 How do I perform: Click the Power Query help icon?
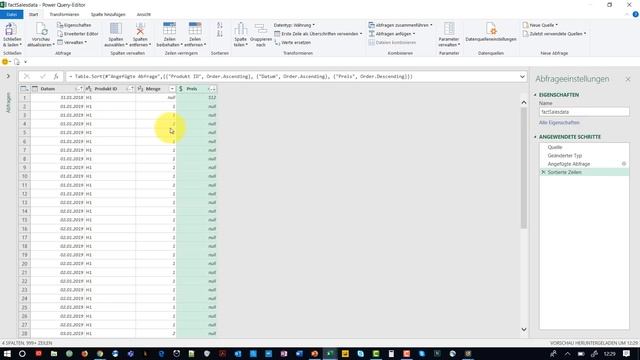click(x=635, y=14)
